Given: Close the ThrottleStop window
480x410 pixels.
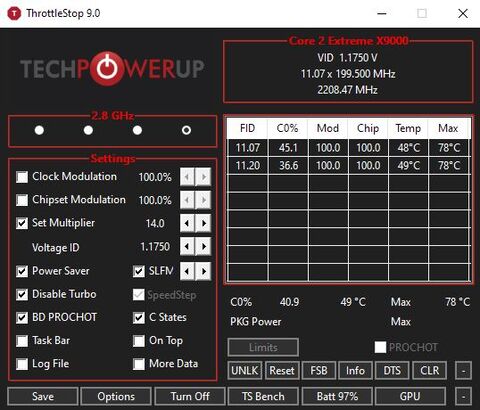Looking at the screenshot, I should point(463,14).
